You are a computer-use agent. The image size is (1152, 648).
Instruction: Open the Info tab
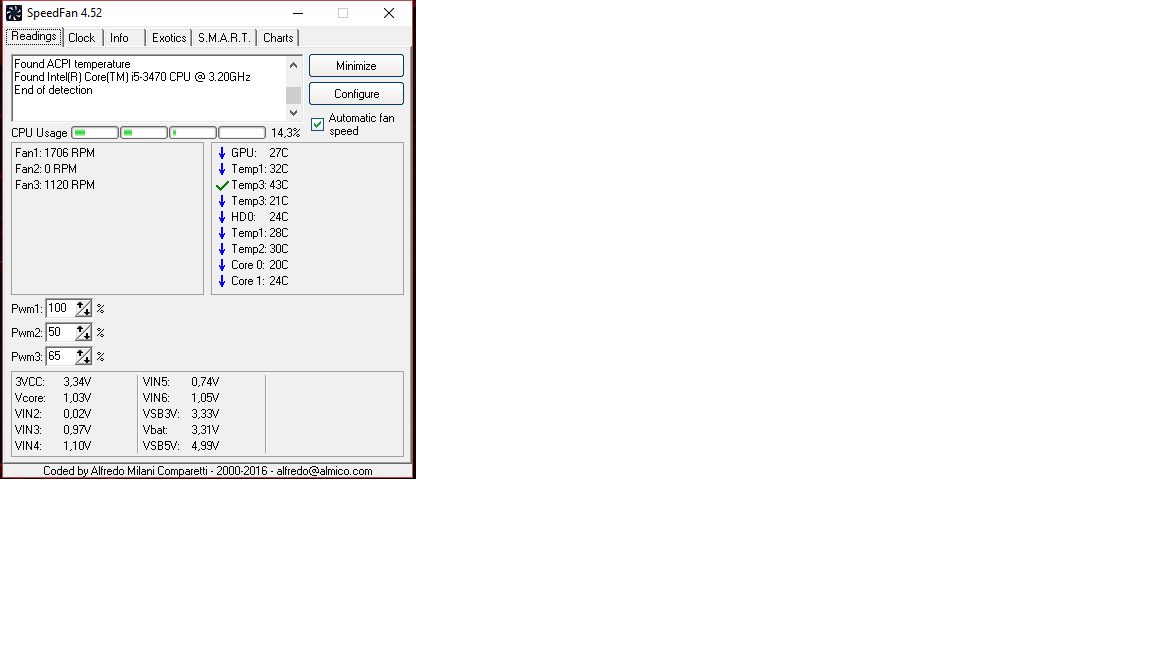[x=119, y=37]
